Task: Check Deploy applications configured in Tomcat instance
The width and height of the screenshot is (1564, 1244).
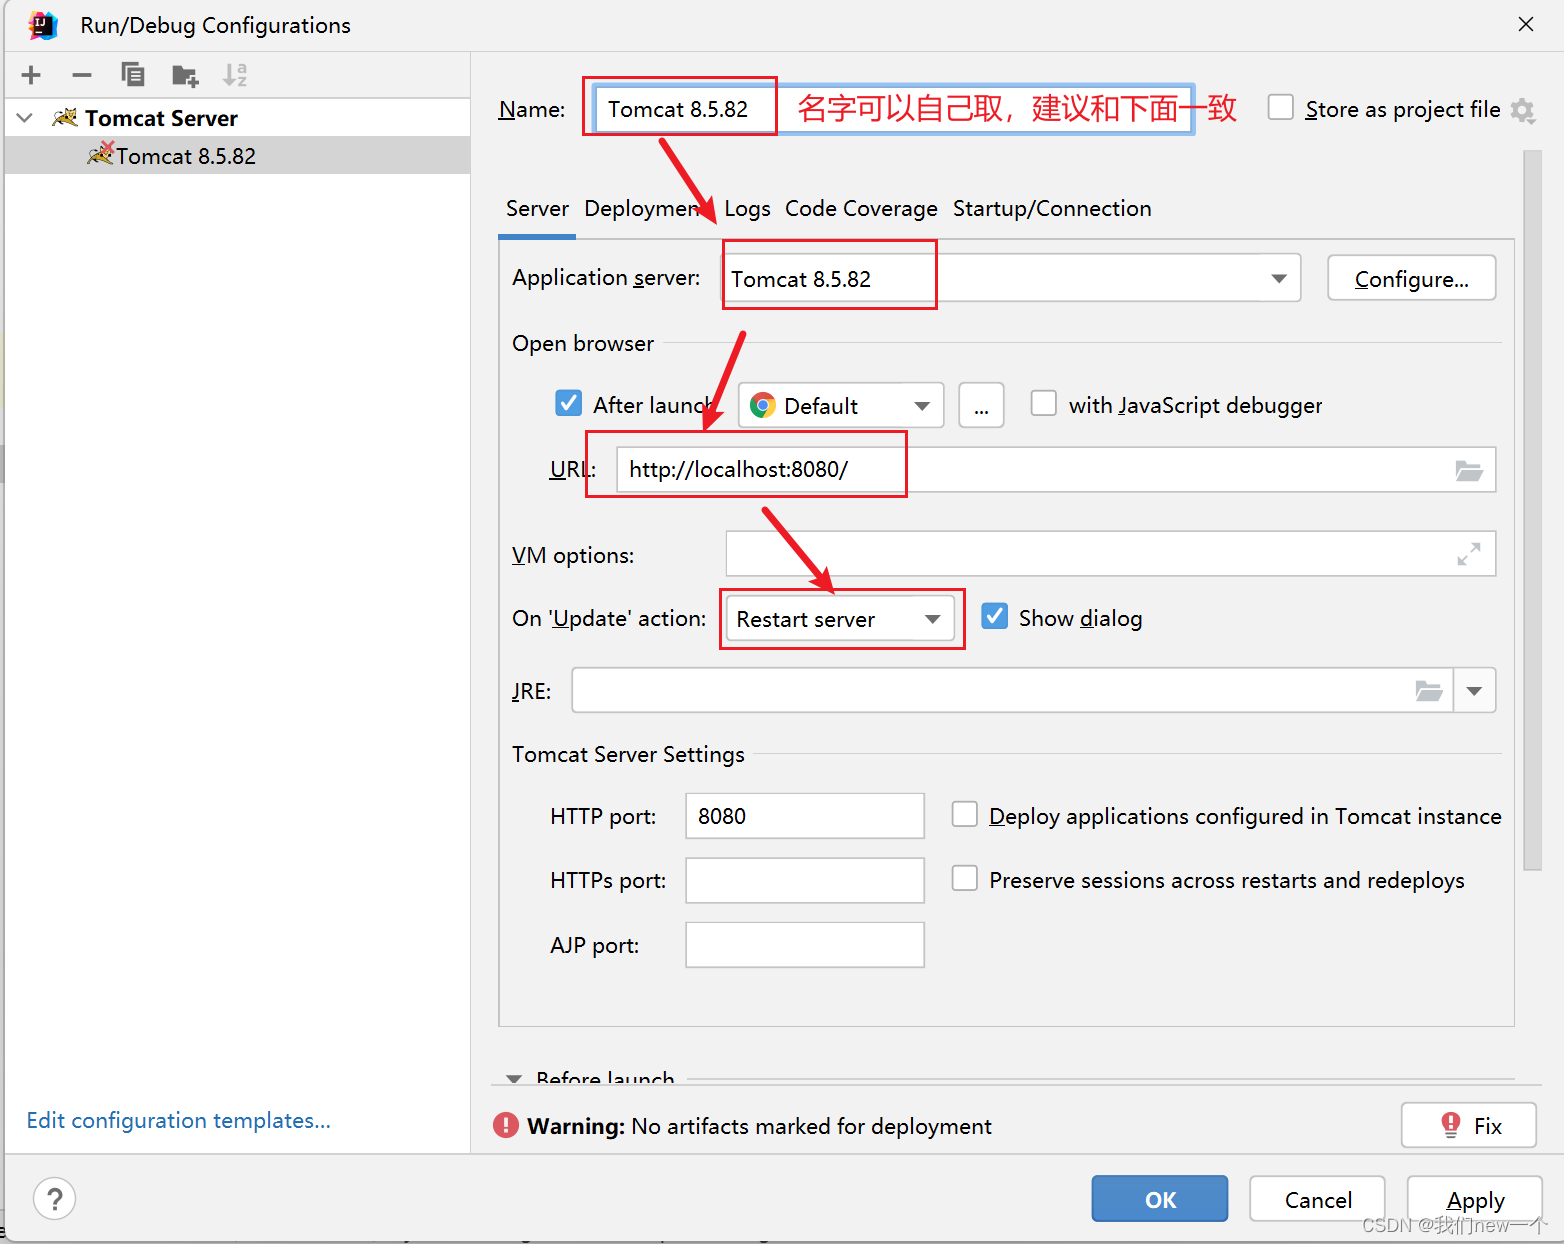Action: pos(964,814)
